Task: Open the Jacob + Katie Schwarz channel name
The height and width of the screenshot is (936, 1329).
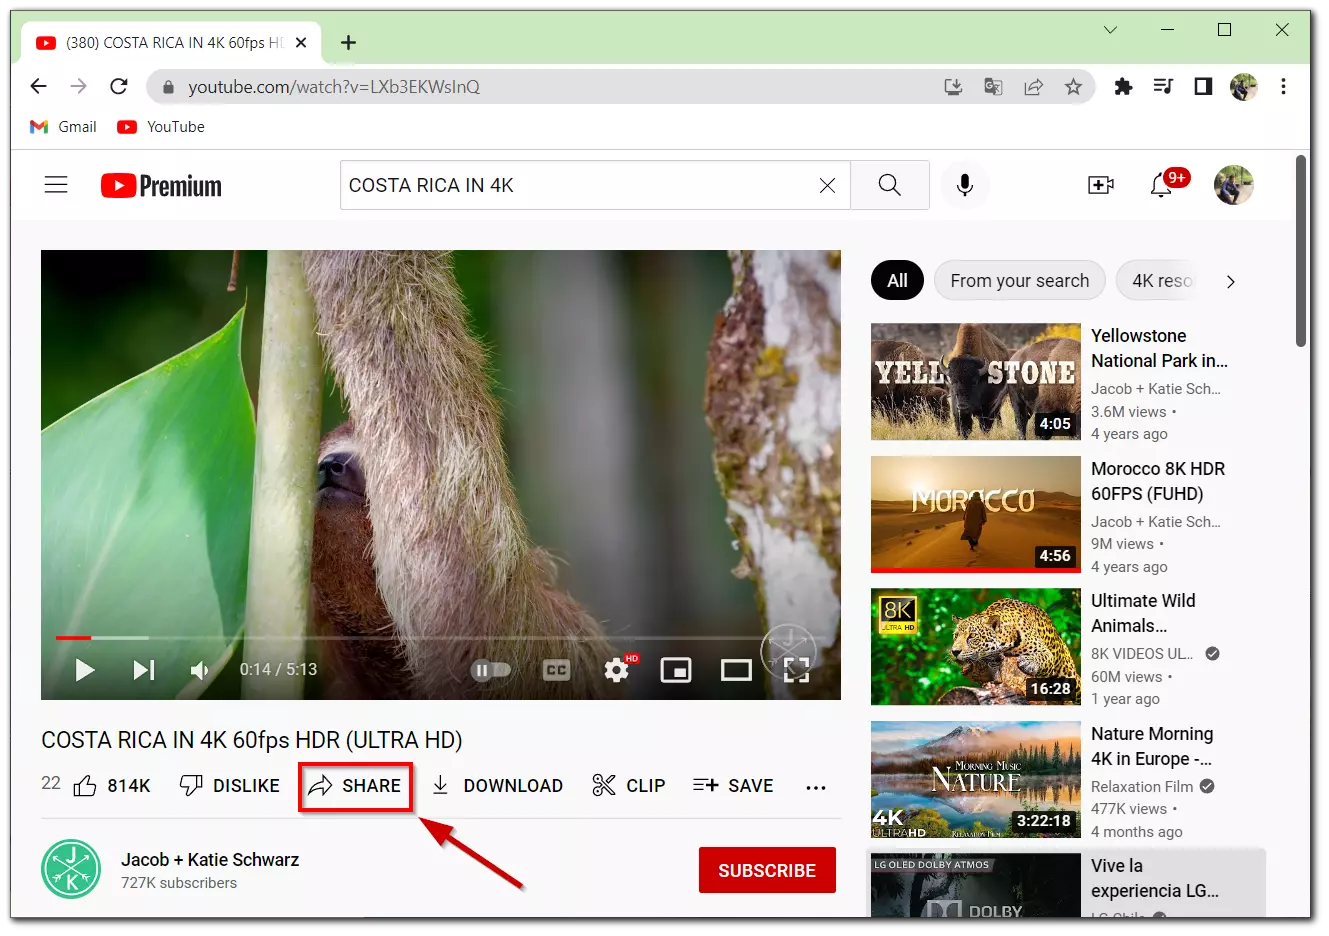Action: (210, 860)
